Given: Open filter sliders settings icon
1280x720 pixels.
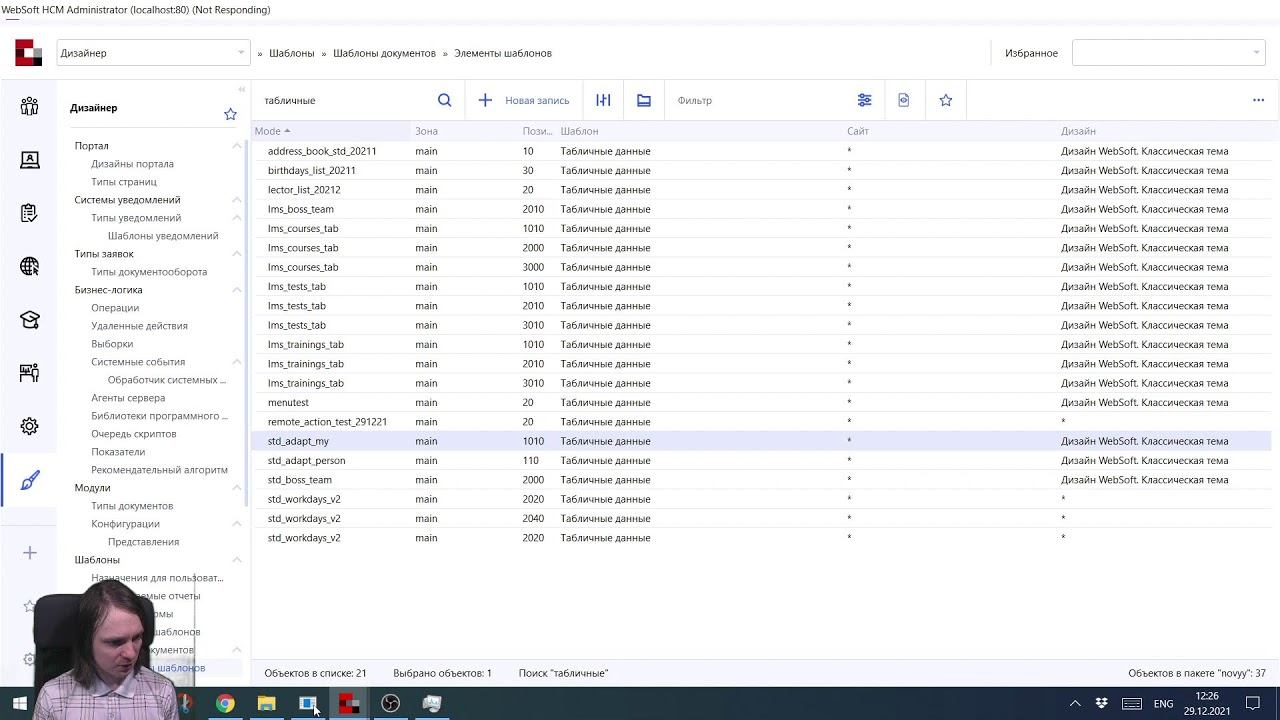Looking at the screenshot, I should point(865,100).
